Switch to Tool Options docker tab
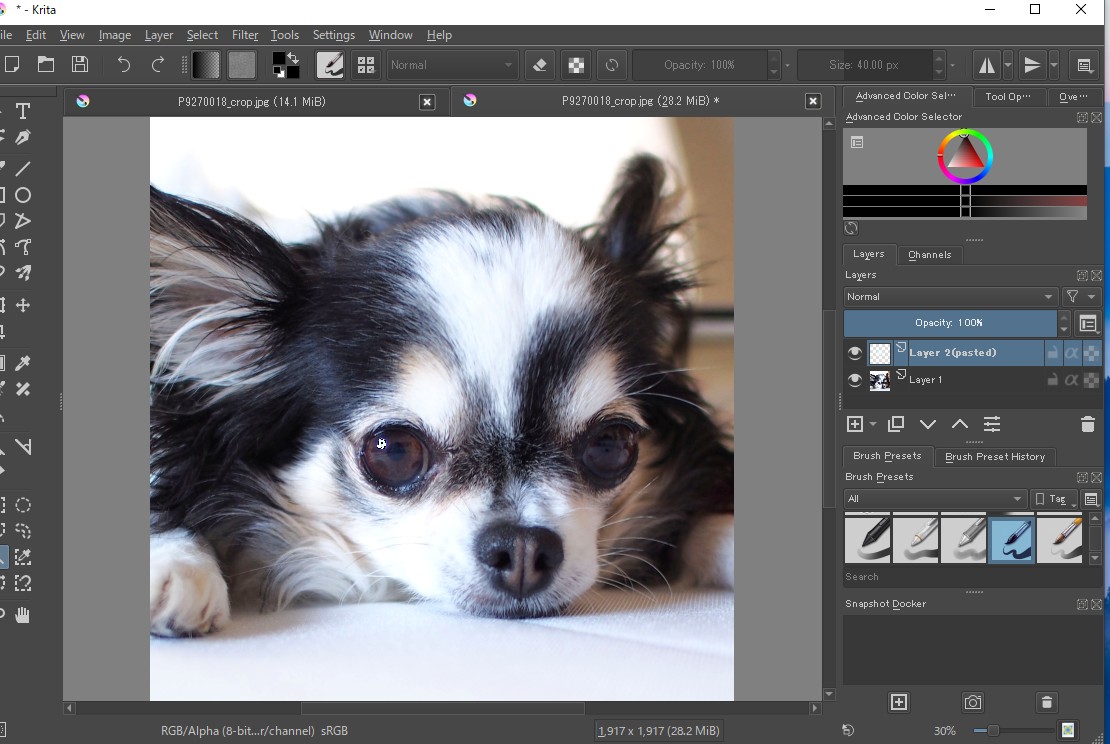This screenshot has height=744, width=1110. 1008,96
